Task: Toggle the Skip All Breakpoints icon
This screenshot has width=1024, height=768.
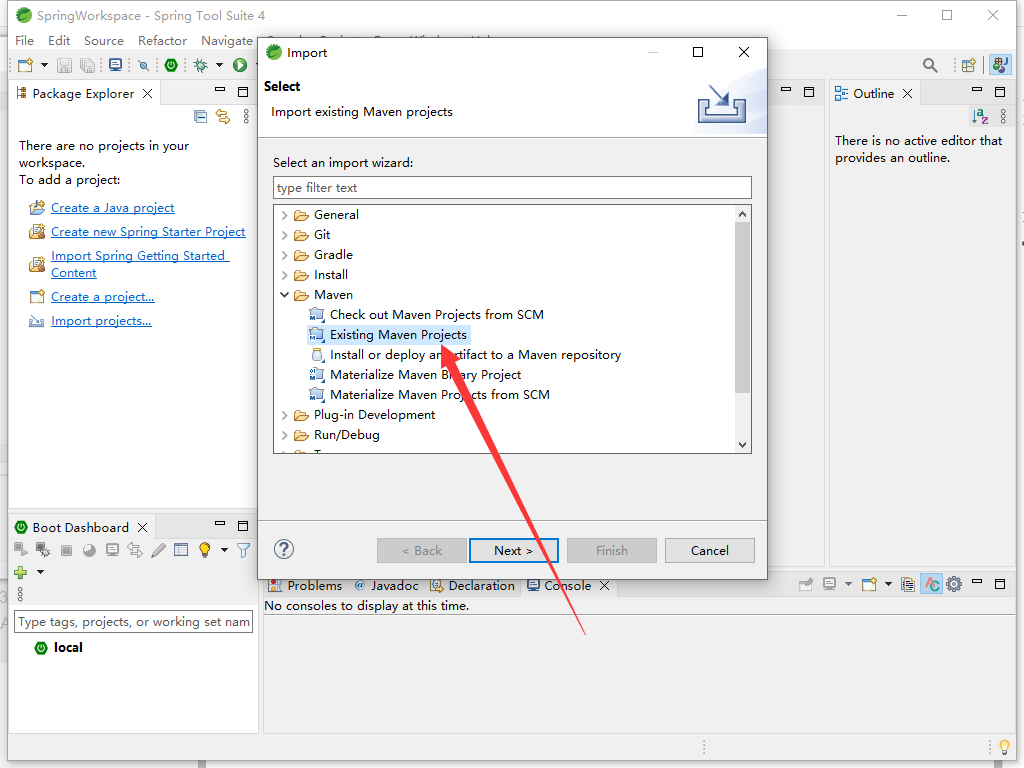Action: tap(144, 65)
